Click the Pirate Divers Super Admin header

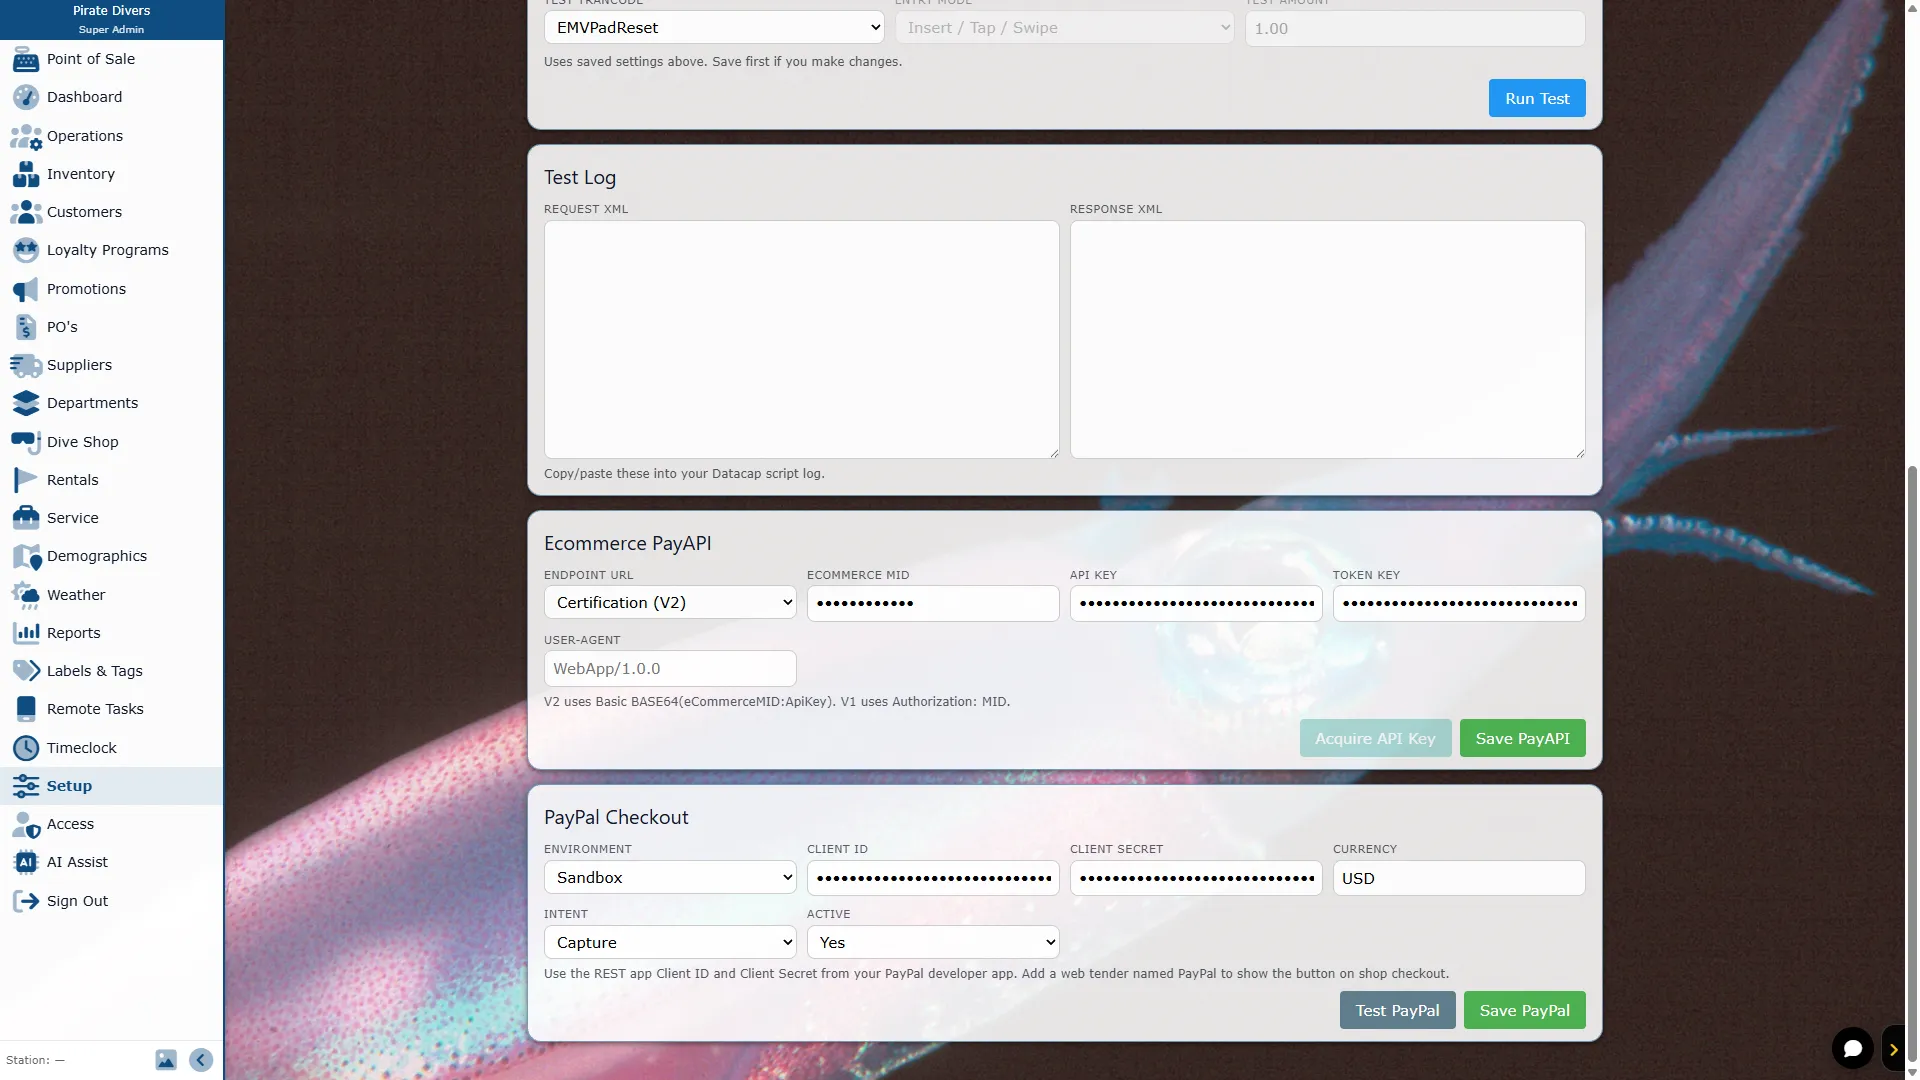(112, 19)
